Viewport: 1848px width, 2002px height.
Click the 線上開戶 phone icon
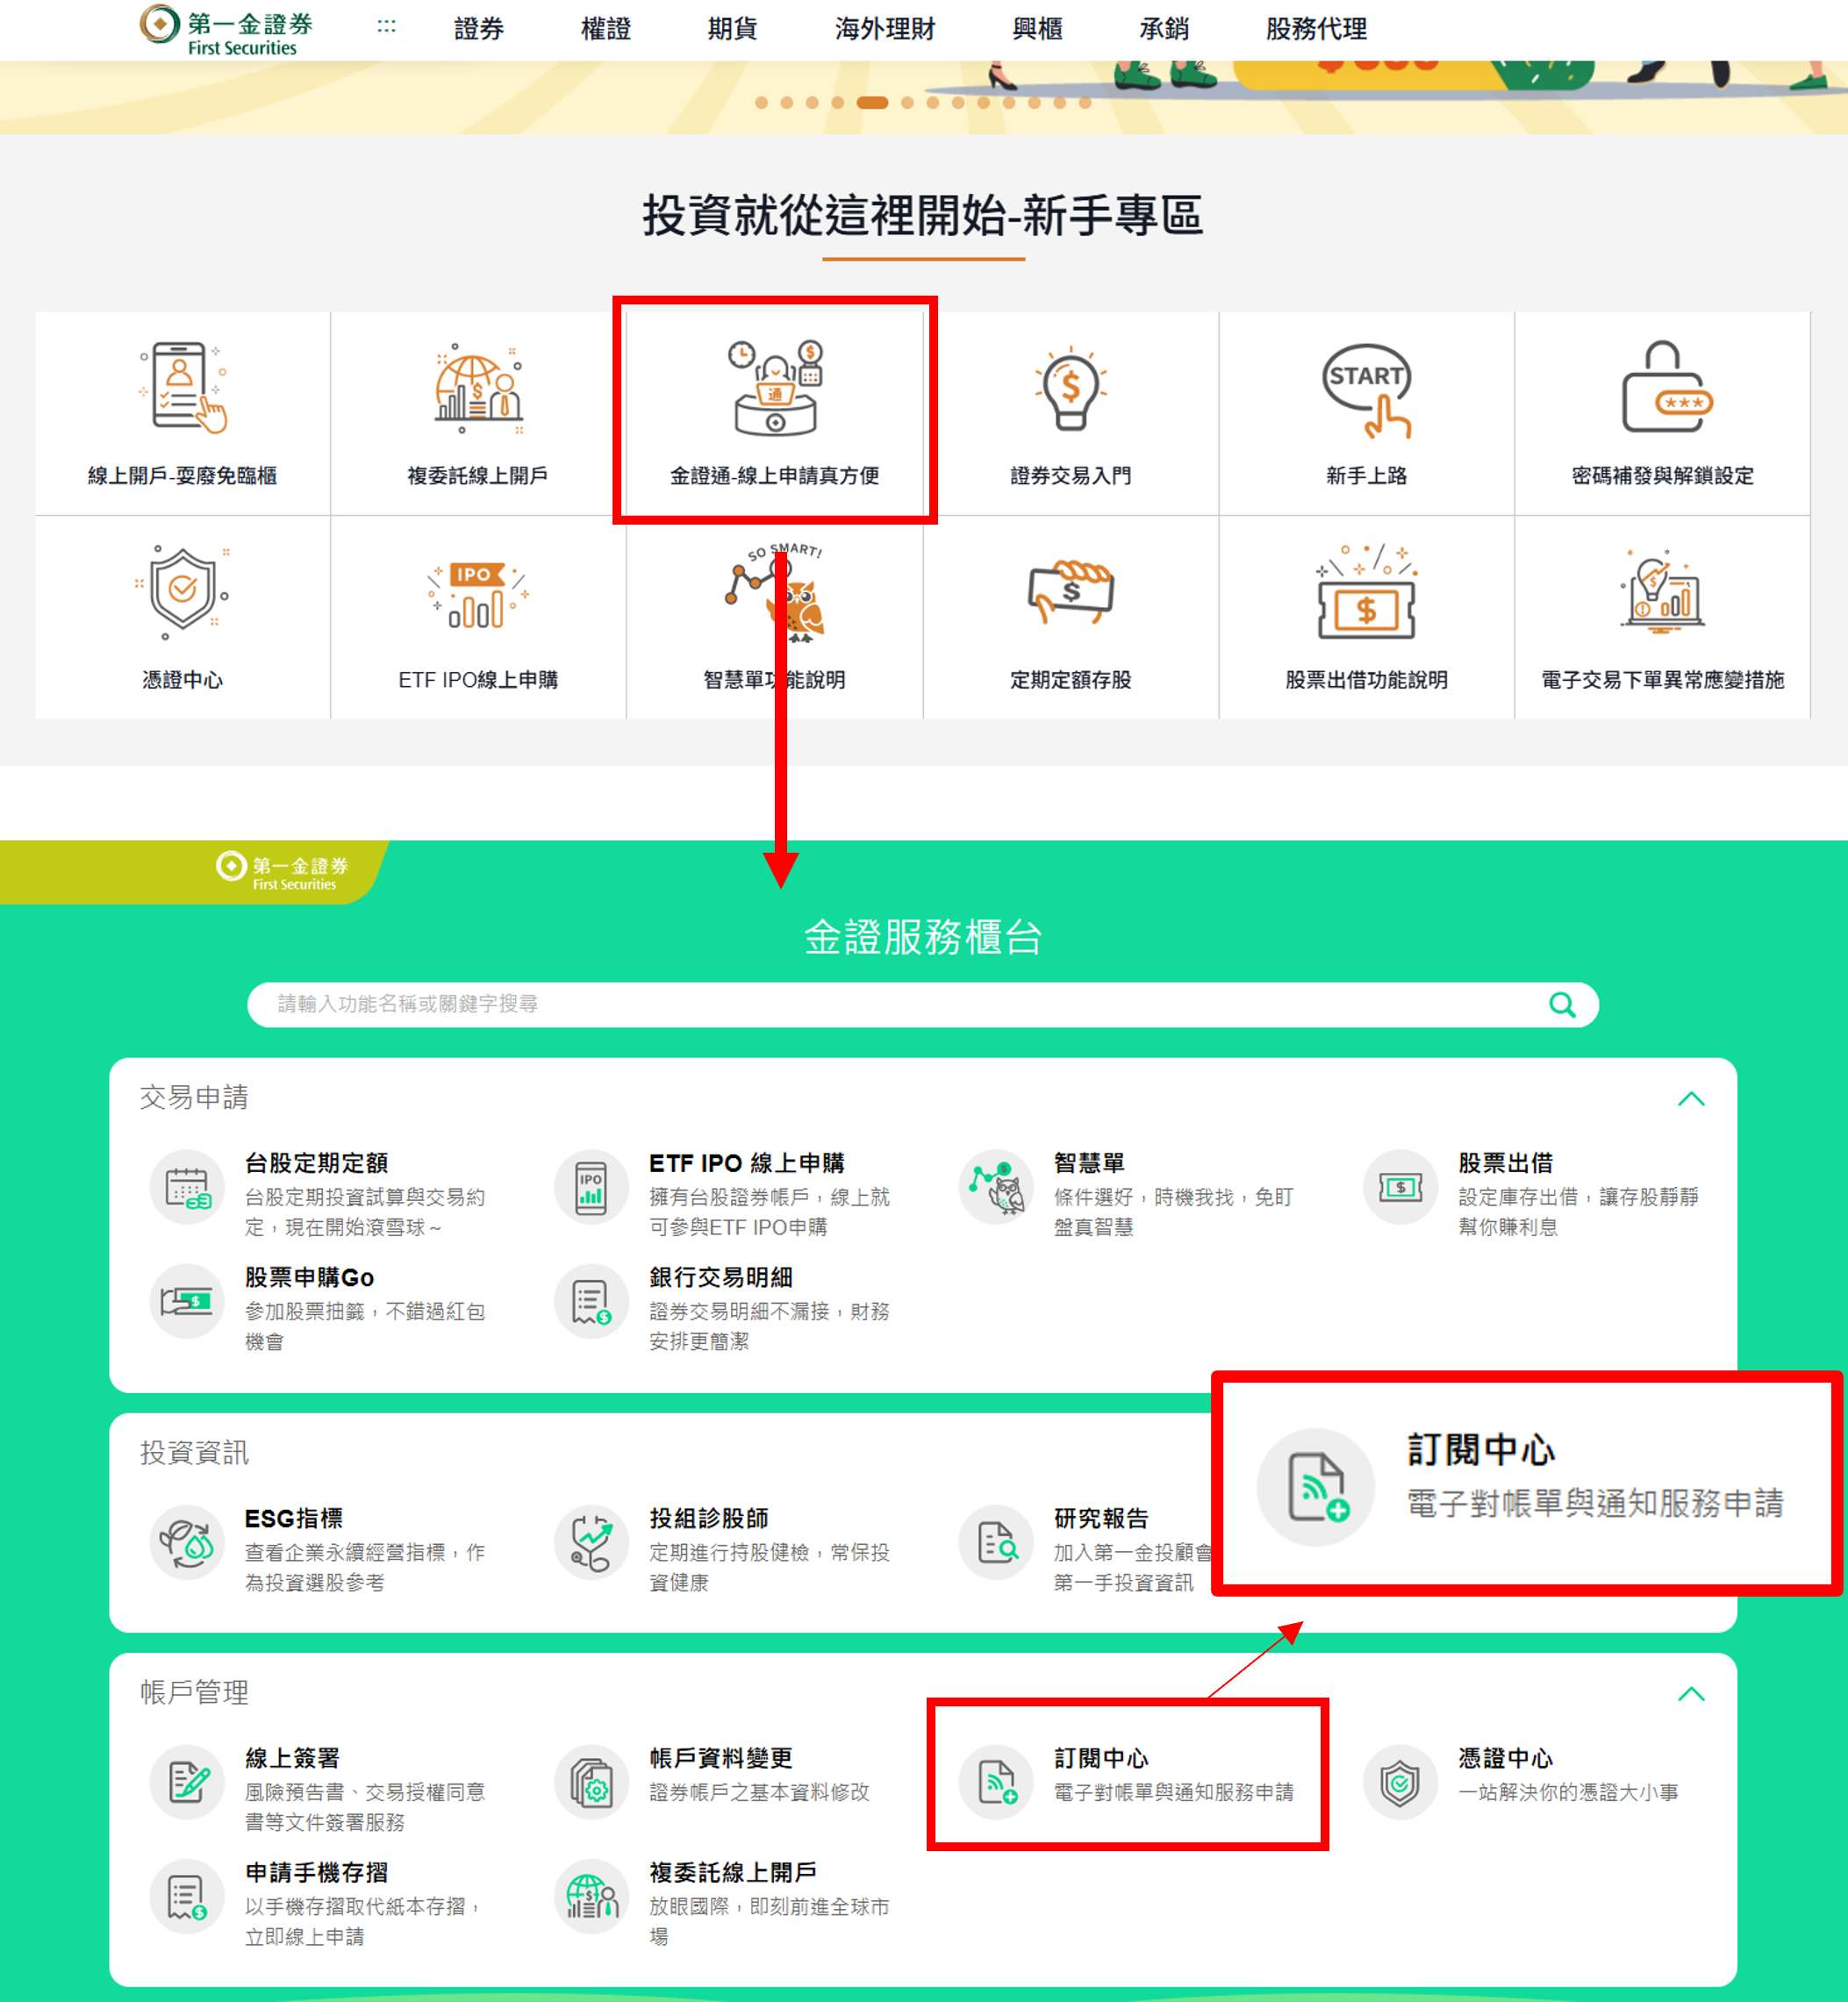182,388
